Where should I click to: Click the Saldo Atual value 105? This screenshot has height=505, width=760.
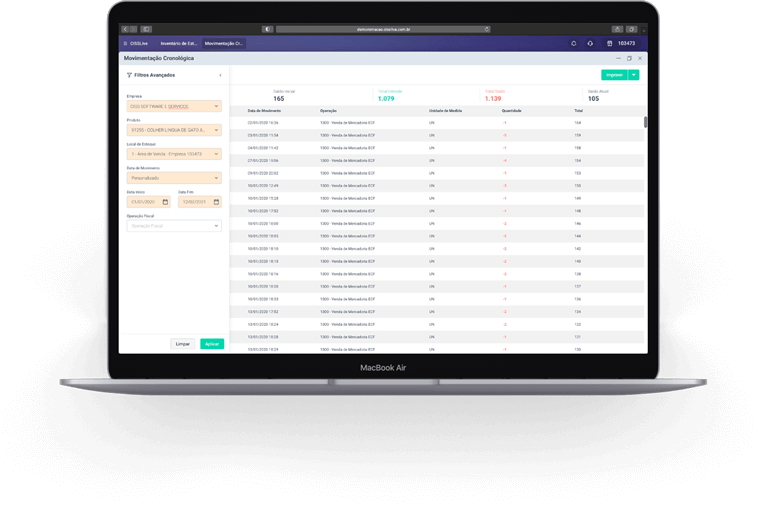(x=594, y=99)
